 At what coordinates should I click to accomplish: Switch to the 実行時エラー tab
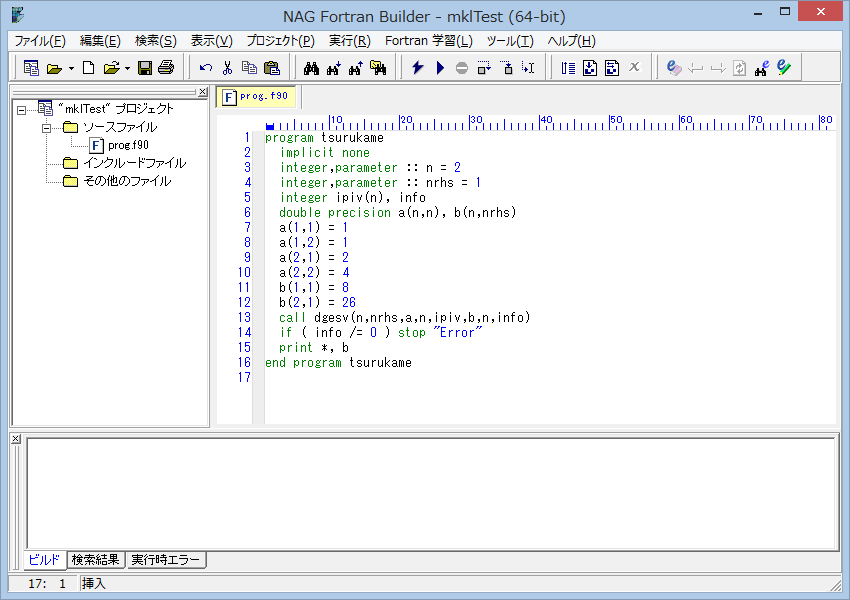[167, 559]
